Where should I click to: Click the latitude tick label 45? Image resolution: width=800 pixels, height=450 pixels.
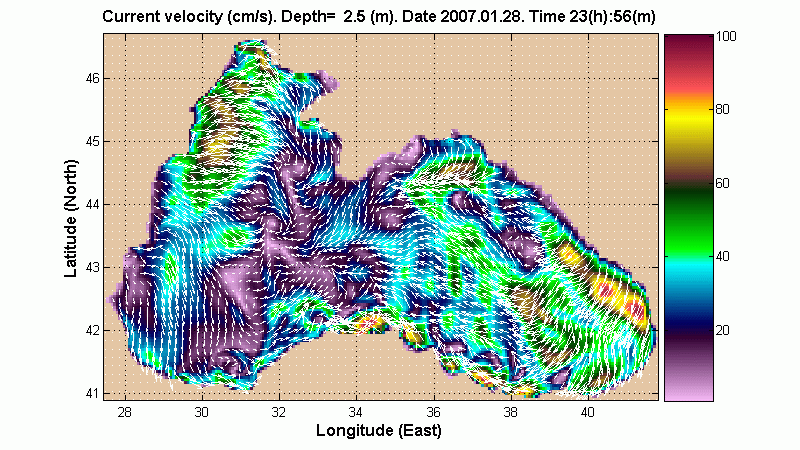(93, 141)
